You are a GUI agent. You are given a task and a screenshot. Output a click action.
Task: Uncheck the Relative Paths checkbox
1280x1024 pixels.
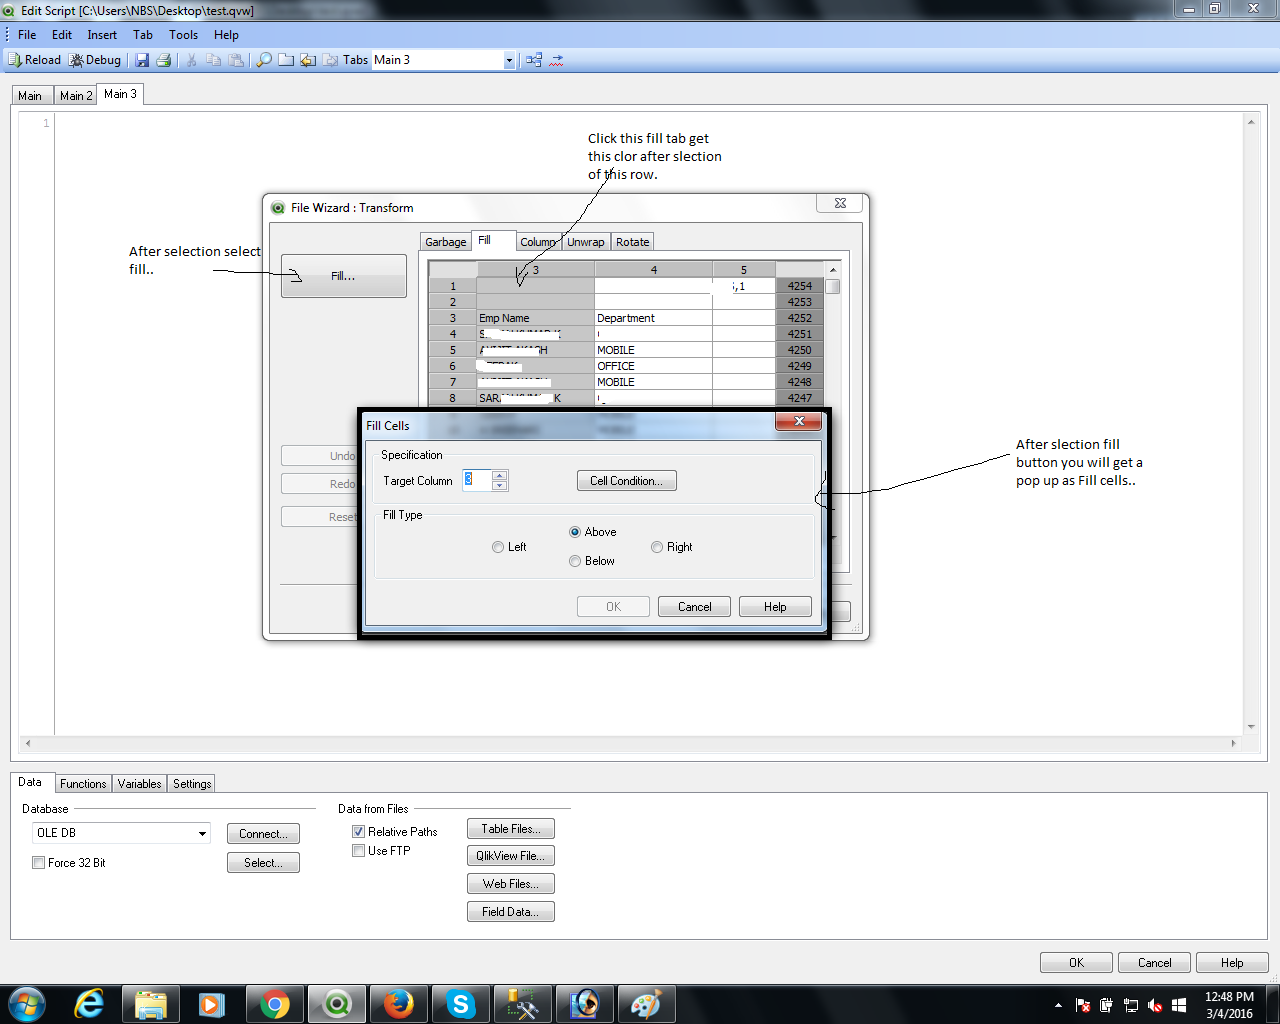(358, 832)
